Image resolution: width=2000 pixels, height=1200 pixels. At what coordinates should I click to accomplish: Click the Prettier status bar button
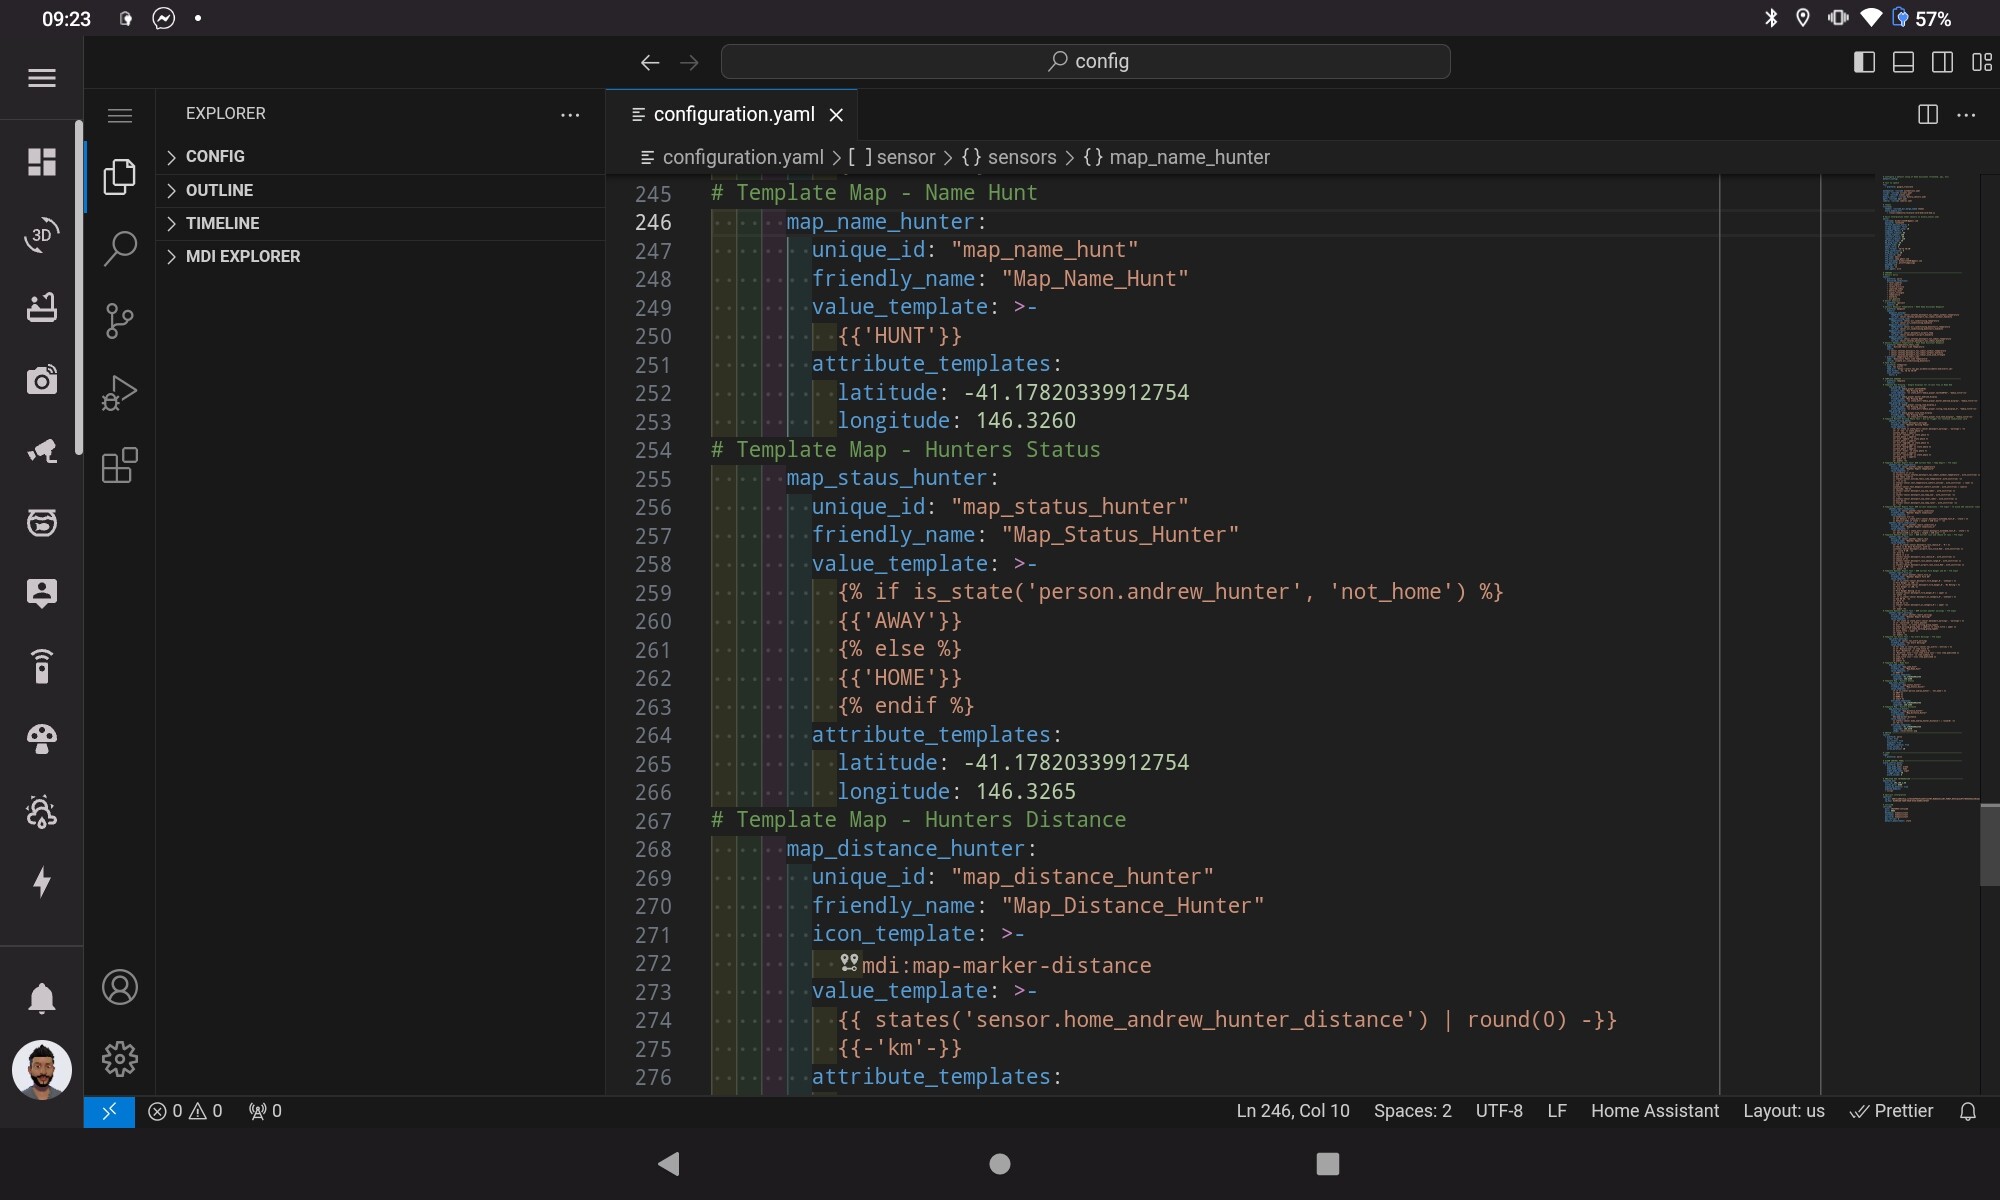pos(1892,1111)
